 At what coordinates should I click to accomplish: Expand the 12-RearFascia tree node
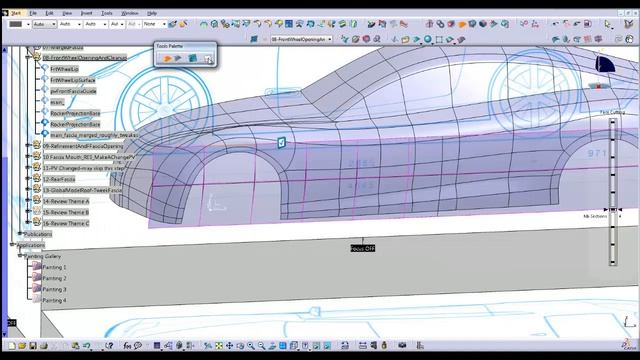tap(28, 178)
